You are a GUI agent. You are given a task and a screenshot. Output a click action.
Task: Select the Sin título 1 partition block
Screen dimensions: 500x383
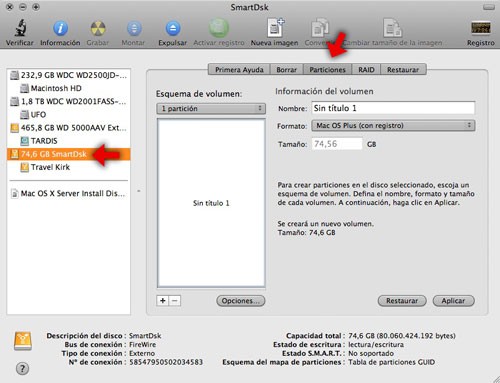pos(211,203)
